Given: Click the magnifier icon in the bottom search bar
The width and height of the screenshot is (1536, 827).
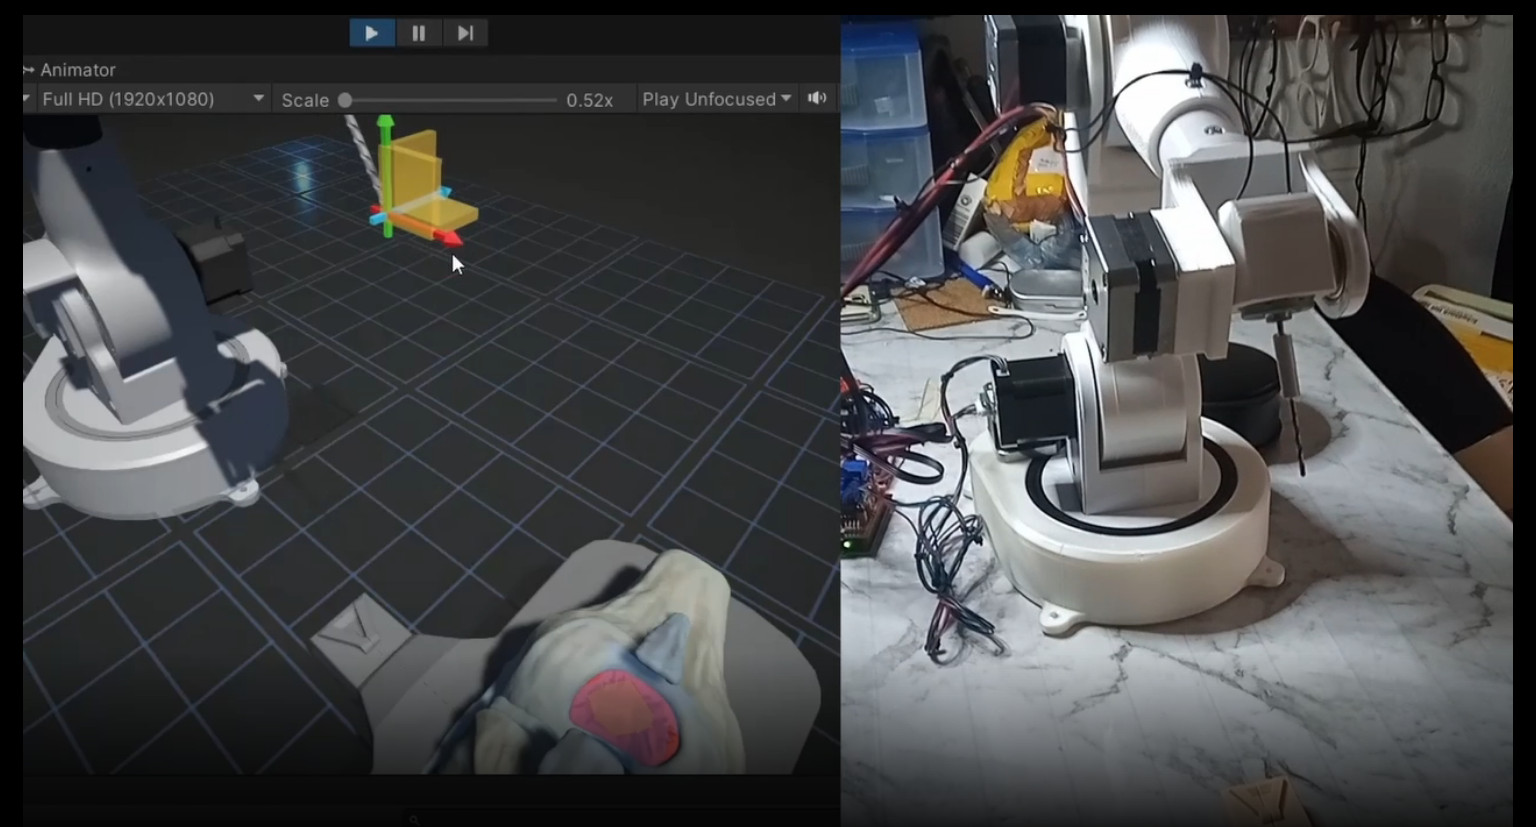Looking at the screenshot, I should pyautogui.click(x=414, y=819).
